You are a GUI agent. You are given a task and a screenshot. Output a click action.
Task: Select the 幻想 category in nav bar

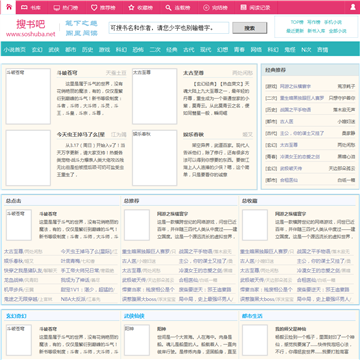click(x=222, y=50)
